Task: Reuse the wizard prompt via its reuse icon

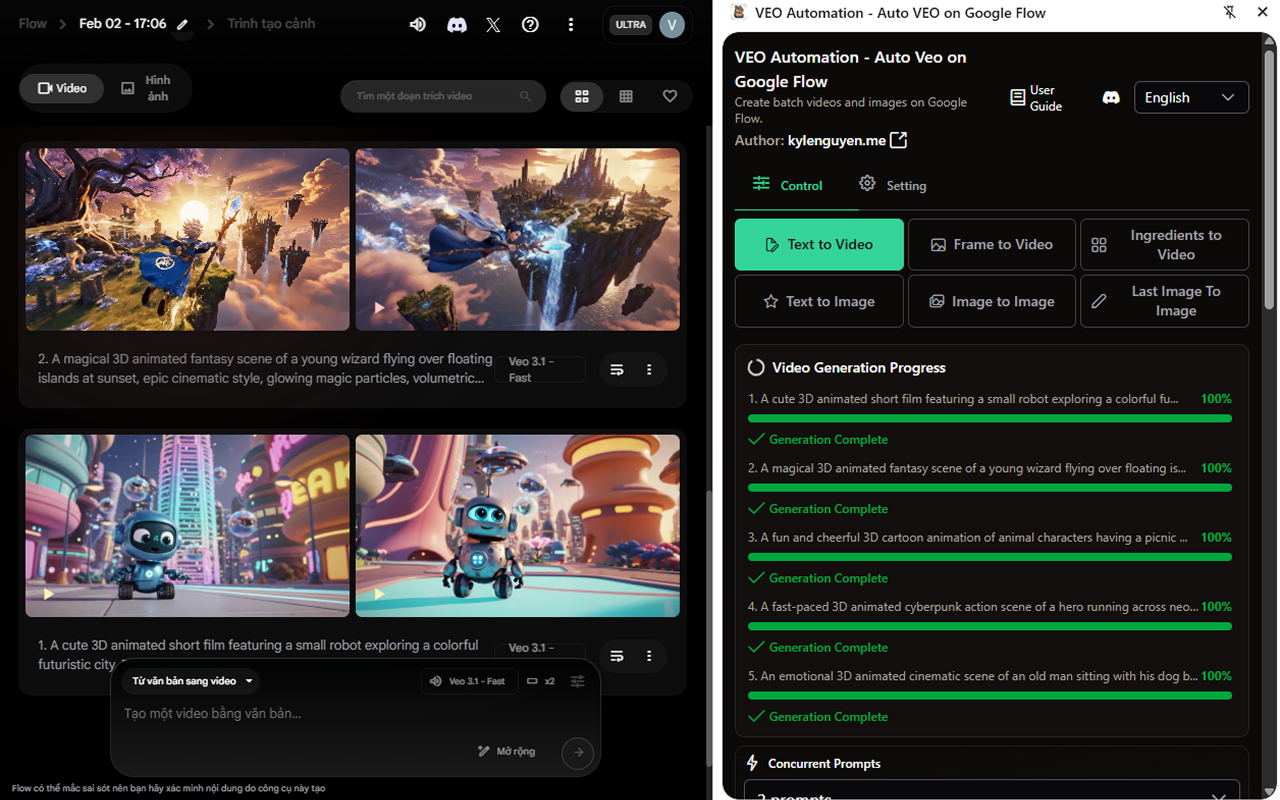Action: tap(617, 370)
